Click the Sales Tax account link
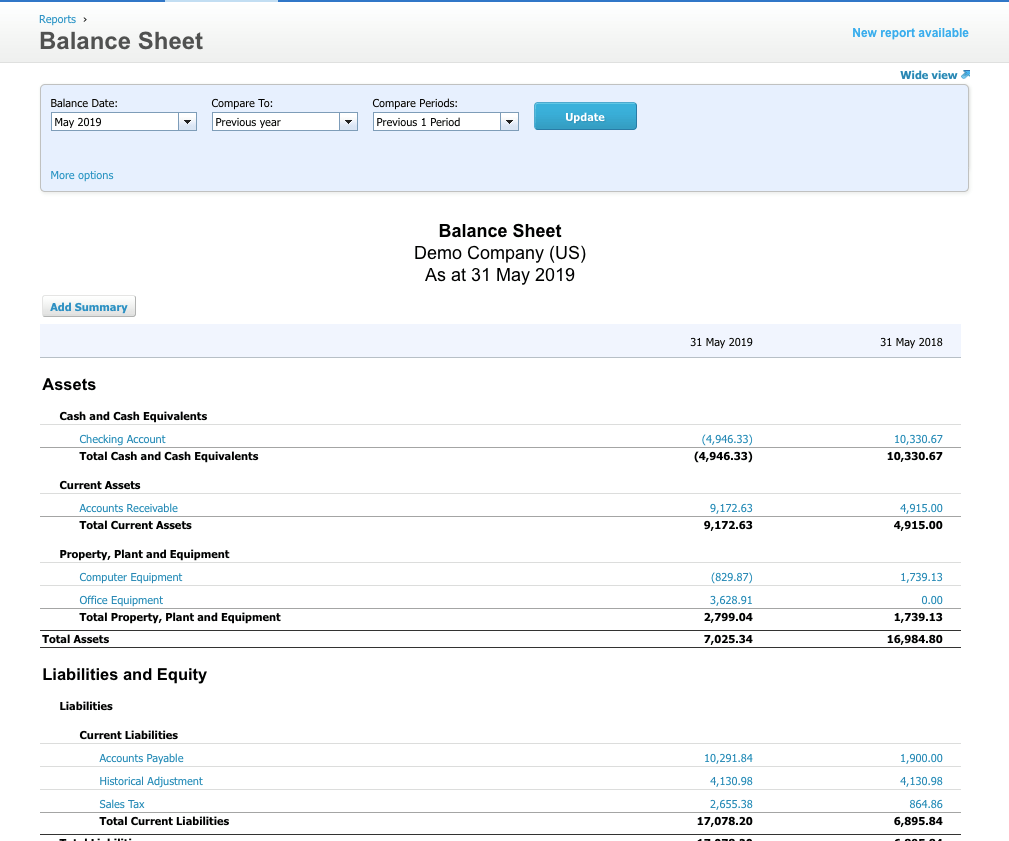Screen dimensions: 1009x841 (121, 804)
